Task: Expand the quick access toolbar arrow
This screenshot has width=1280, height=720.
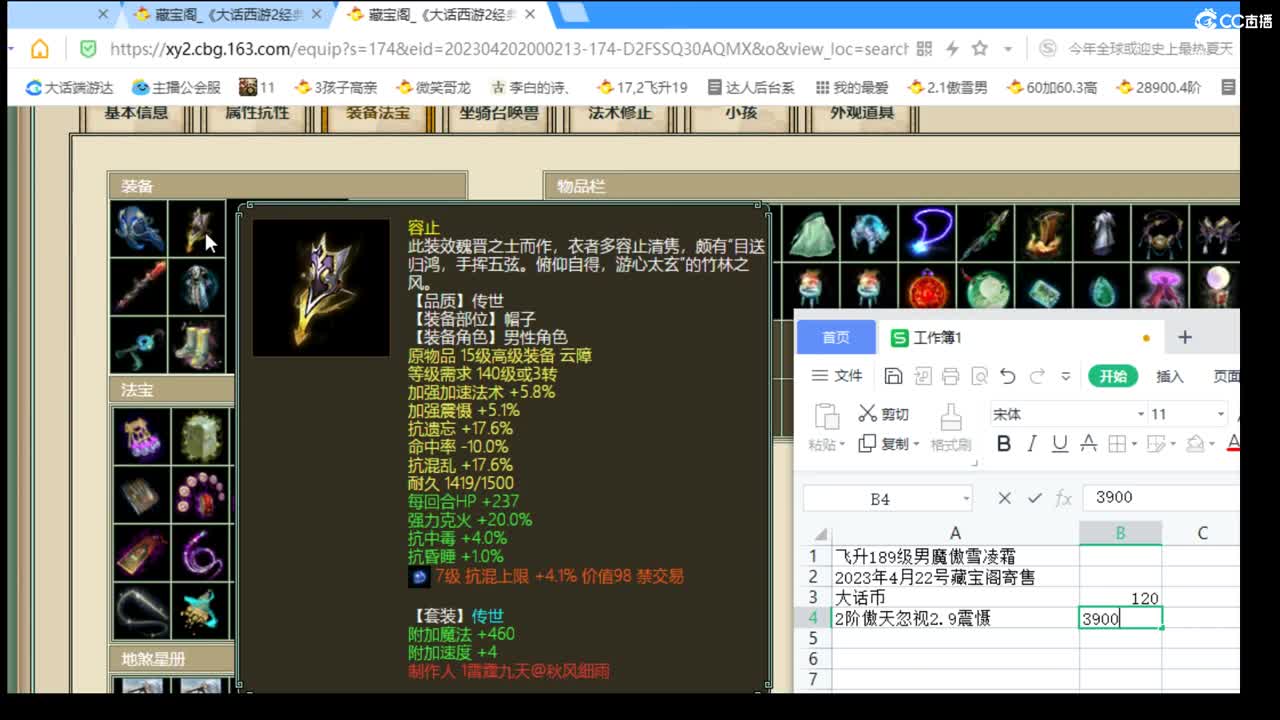Action: tap(1066, 376)
